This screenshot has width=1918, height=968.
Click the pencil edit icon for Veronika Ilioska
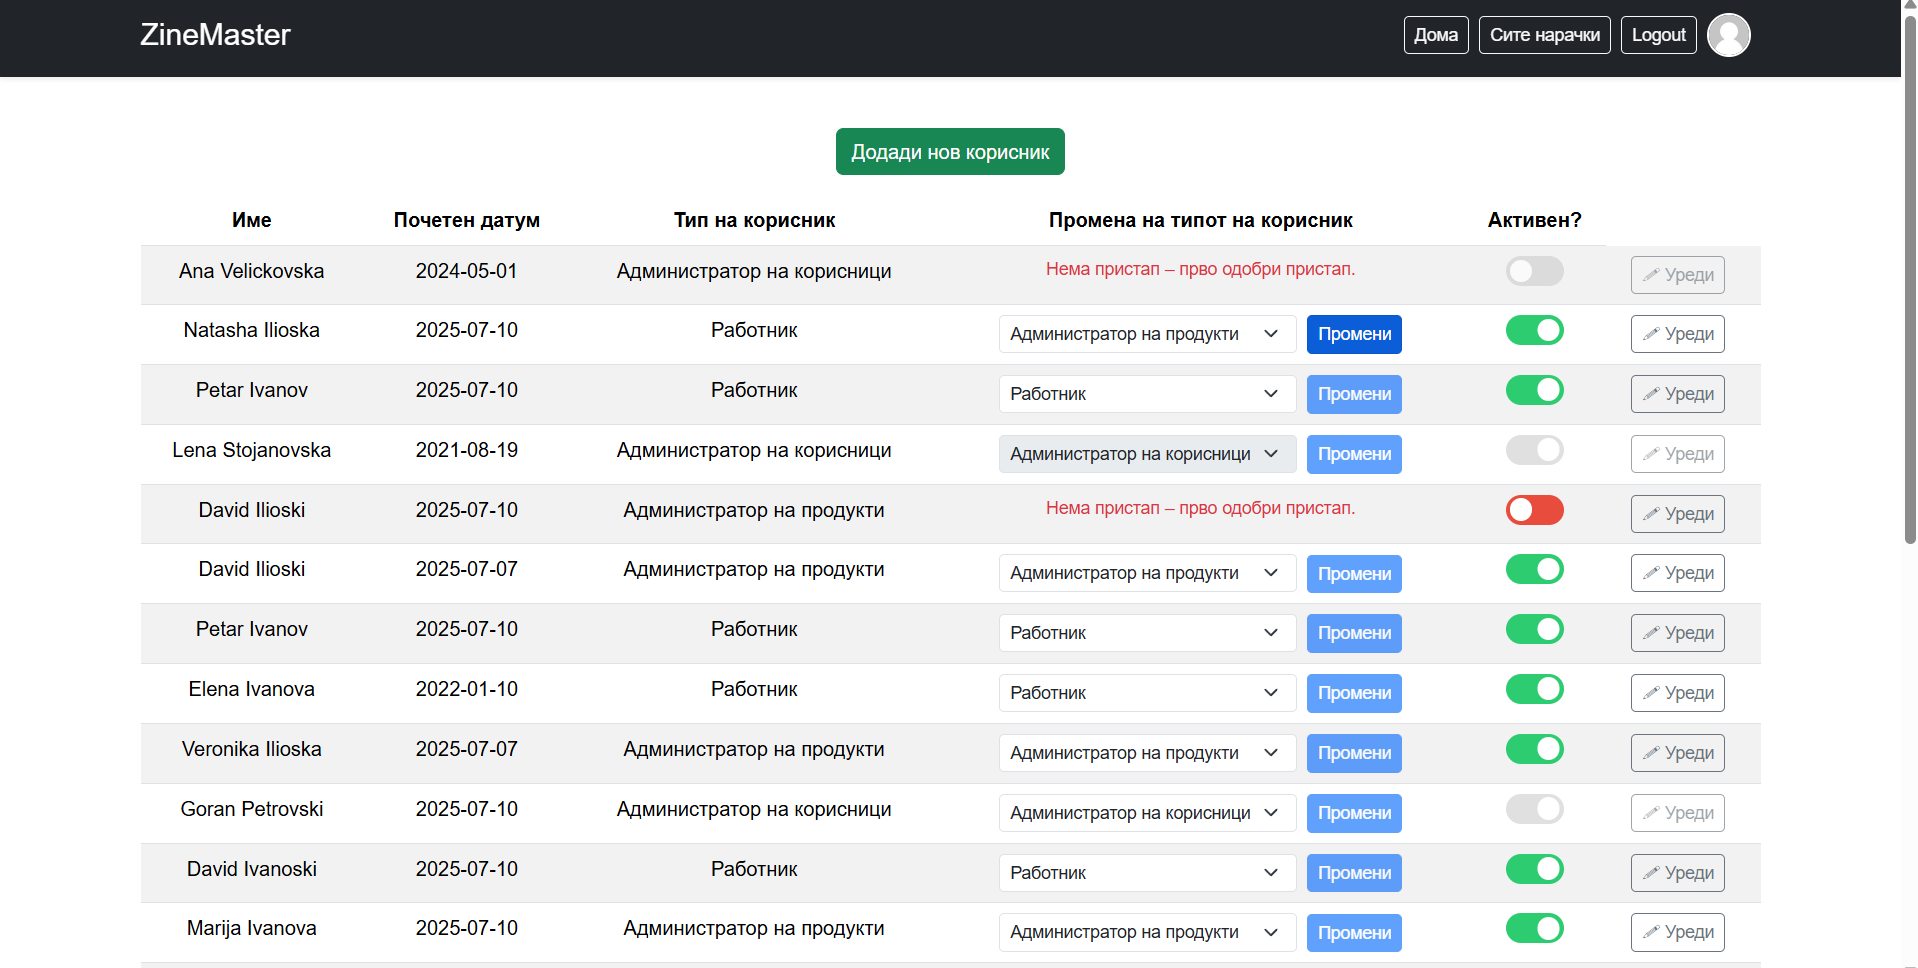(x=1651, y=753)
